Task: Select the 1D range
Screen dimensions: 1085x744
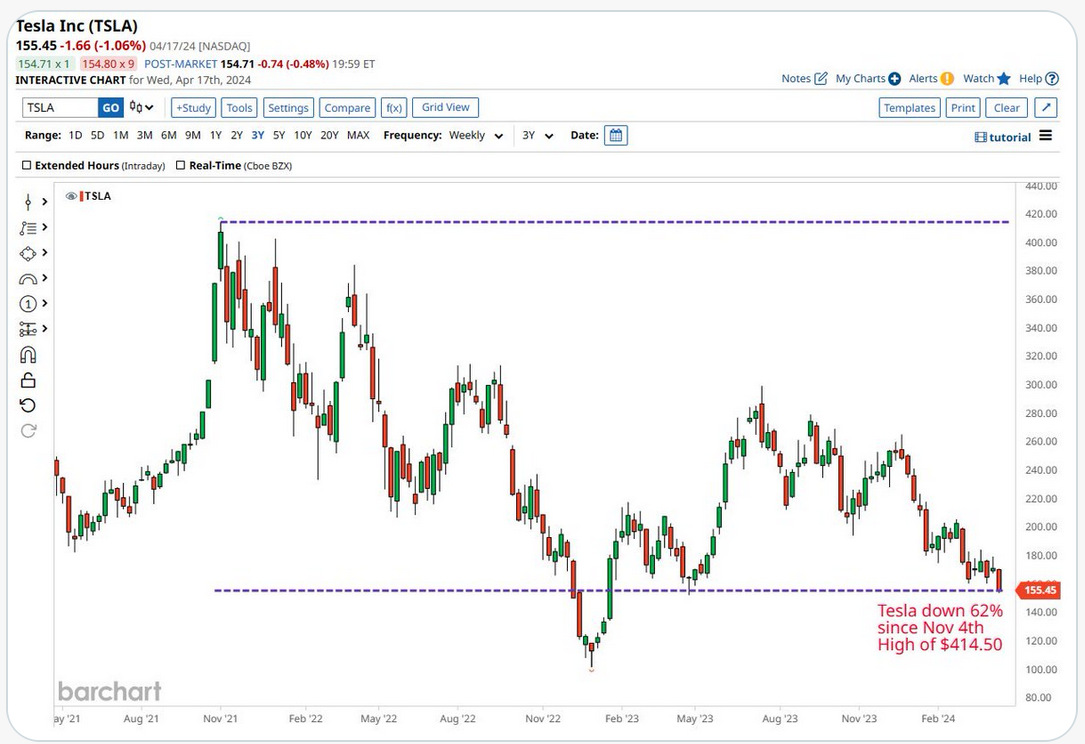Action: pyautogui.click(x=75, y=136)
